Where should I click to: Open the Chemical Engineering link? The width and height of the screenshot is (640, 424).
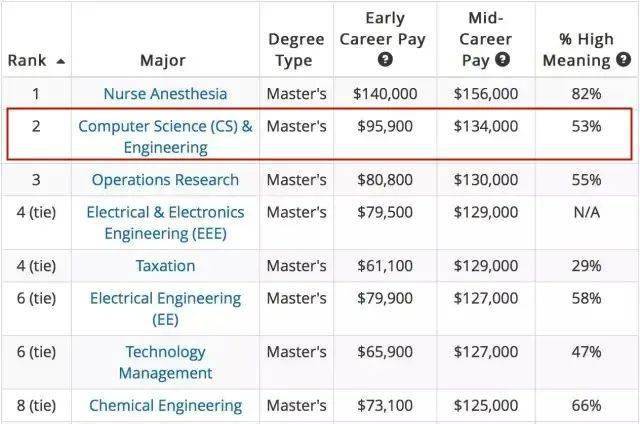coord(165,406)
